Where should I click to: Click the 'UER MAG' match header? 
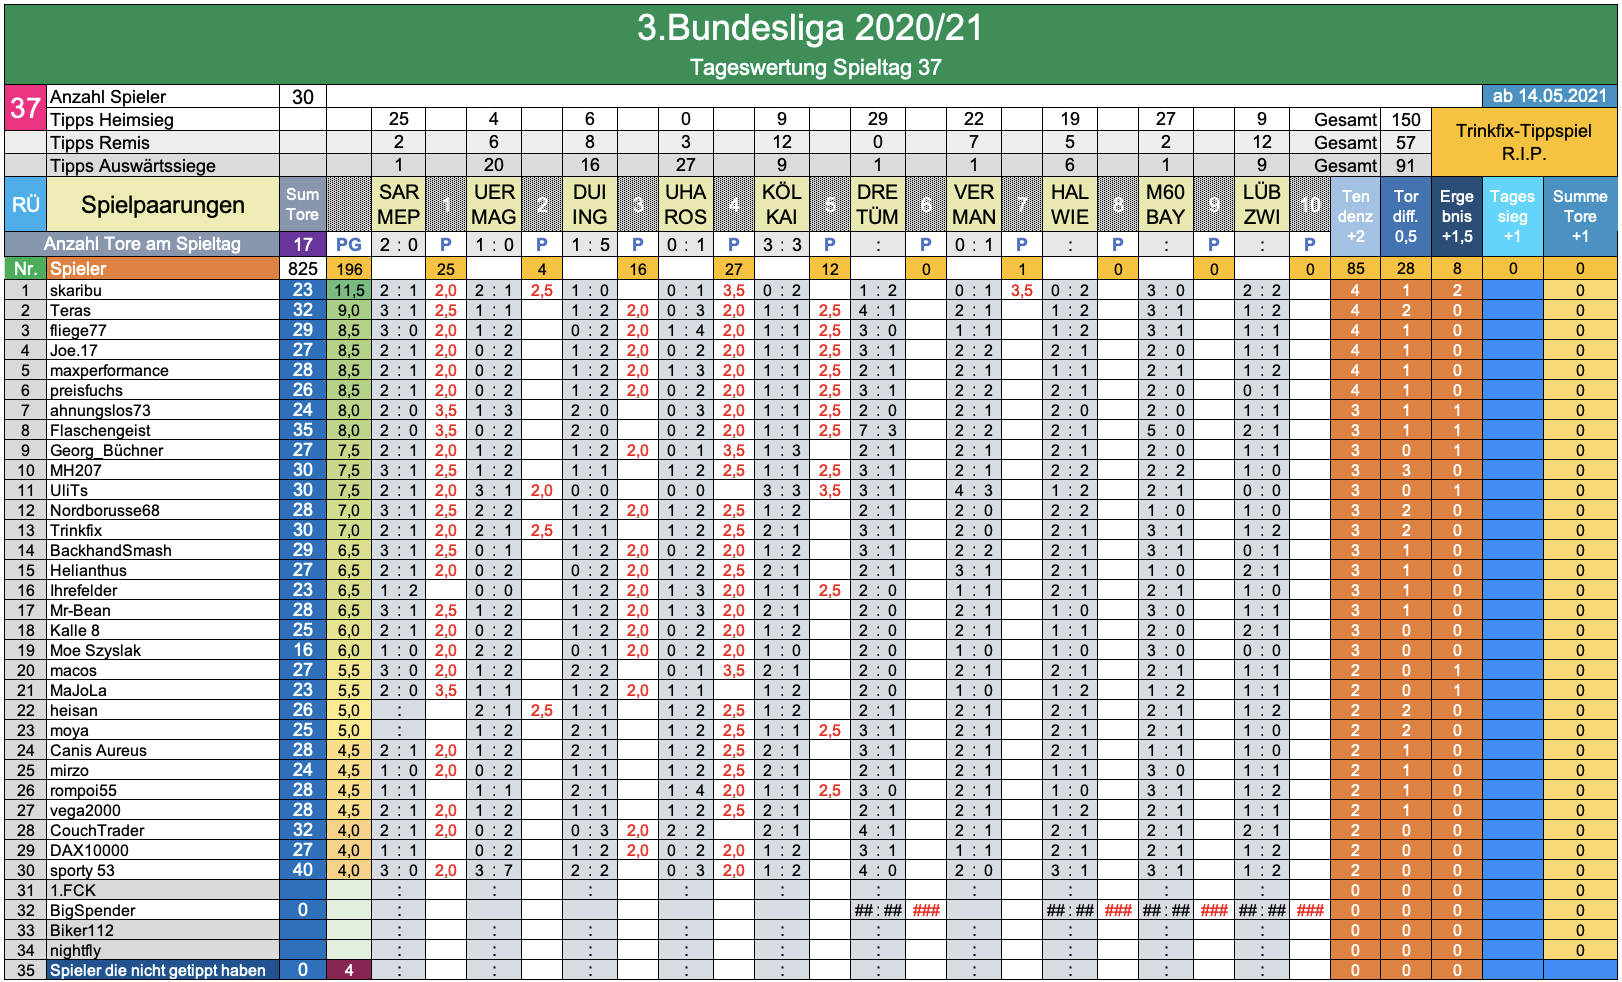click(494, 204)
